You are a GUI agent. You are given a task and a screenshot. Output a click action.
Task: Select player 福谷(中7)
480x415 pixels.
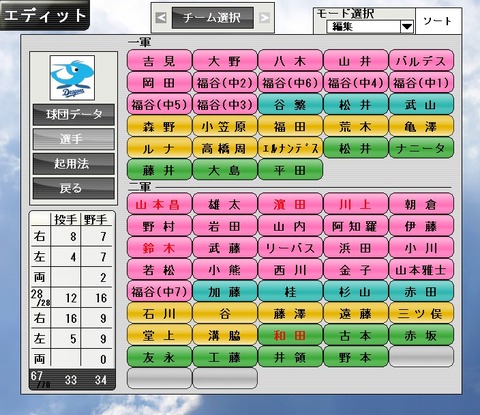pyautogui.click(x=159, y=292)
